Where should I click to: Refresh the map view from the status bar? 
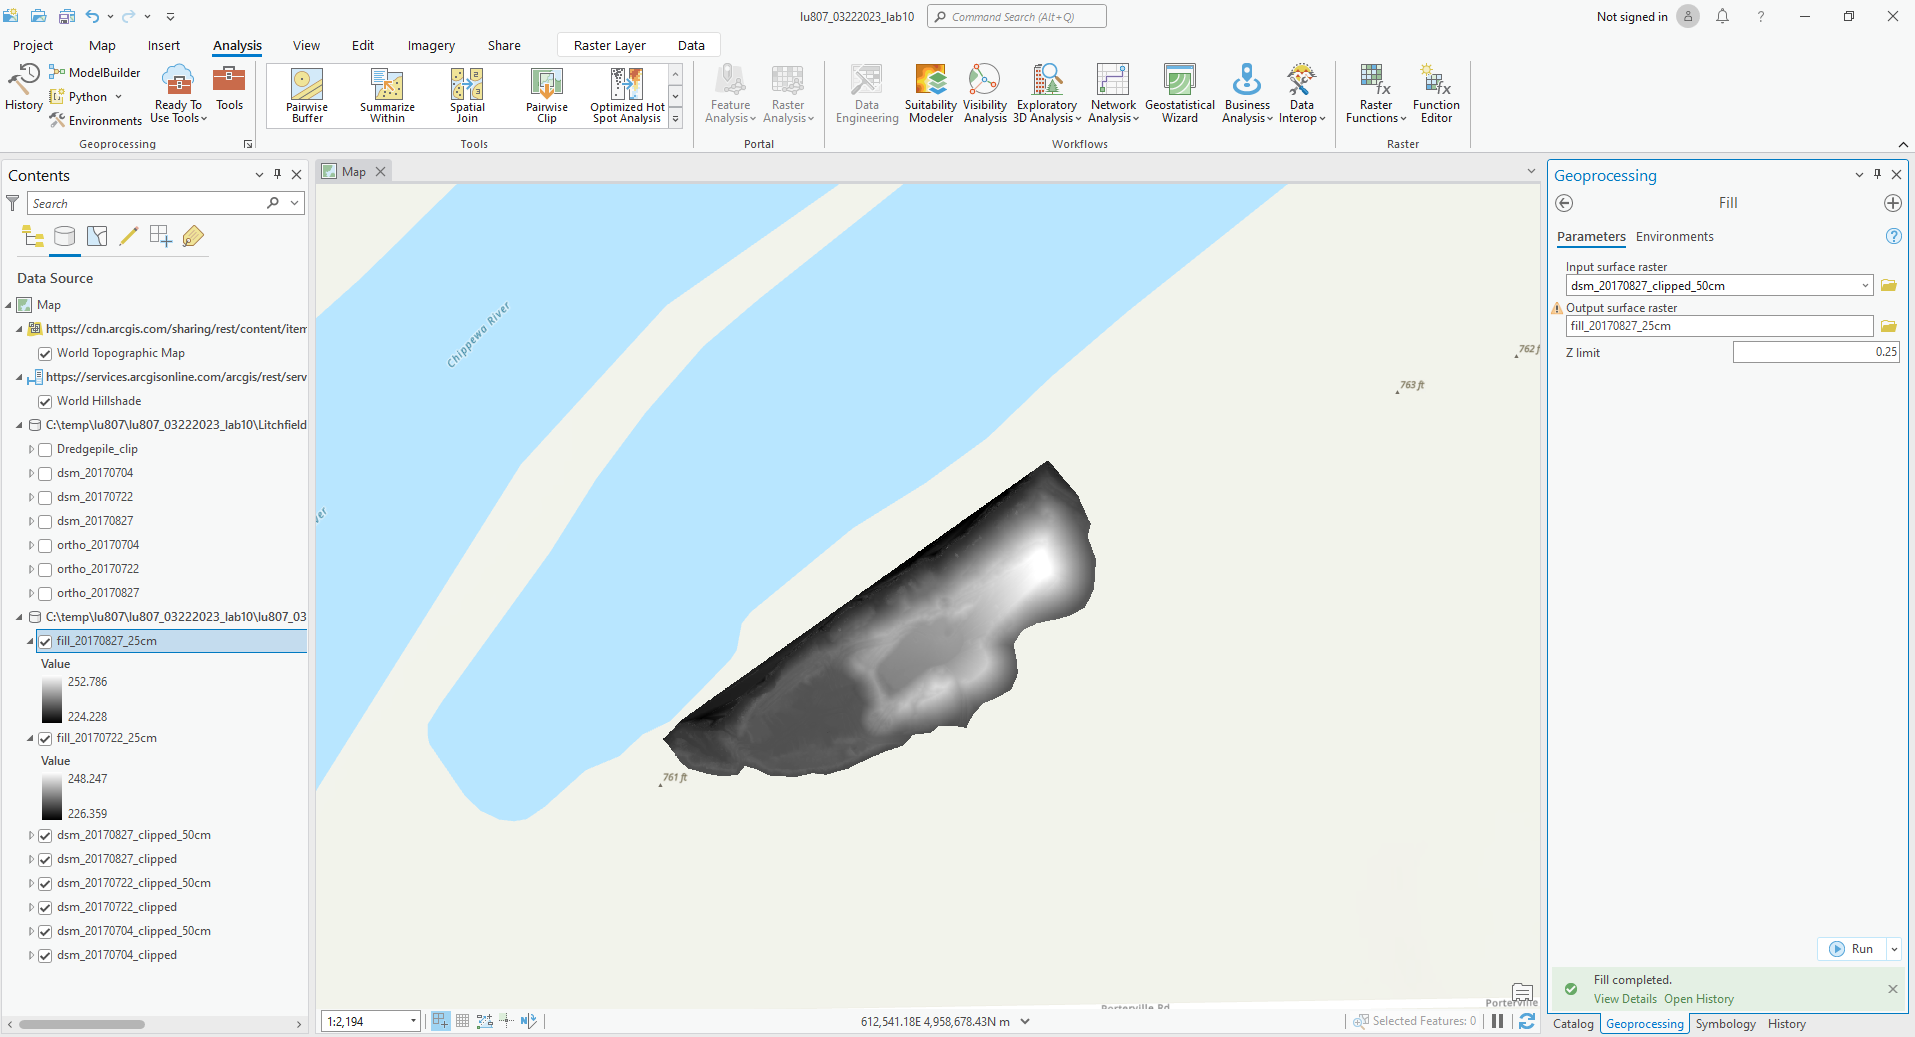(1527, 1021)
